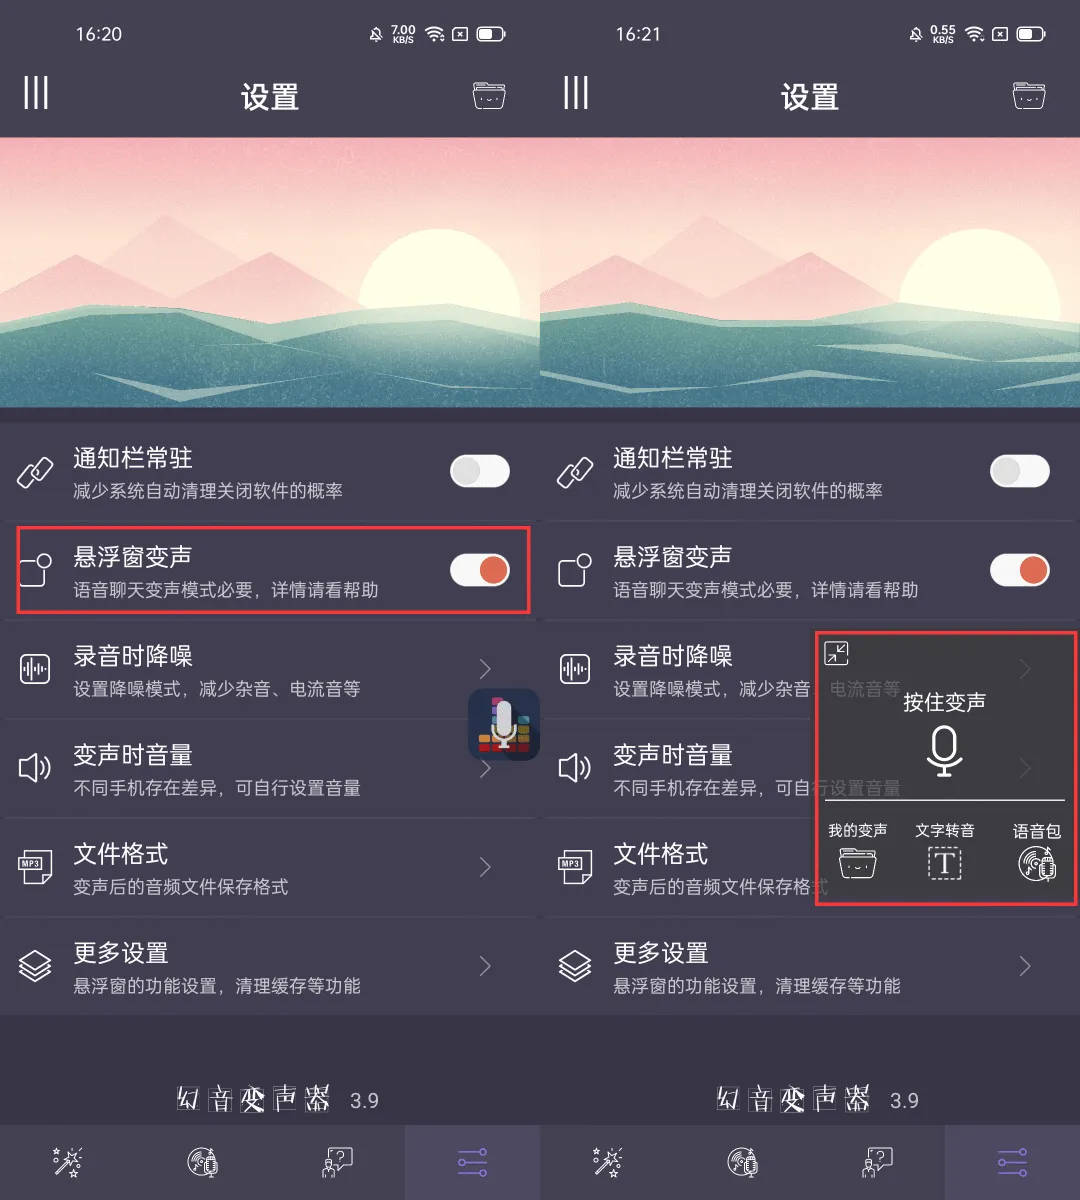
Task: Collapse the floating voice changer panel
Action: [836, 653]
